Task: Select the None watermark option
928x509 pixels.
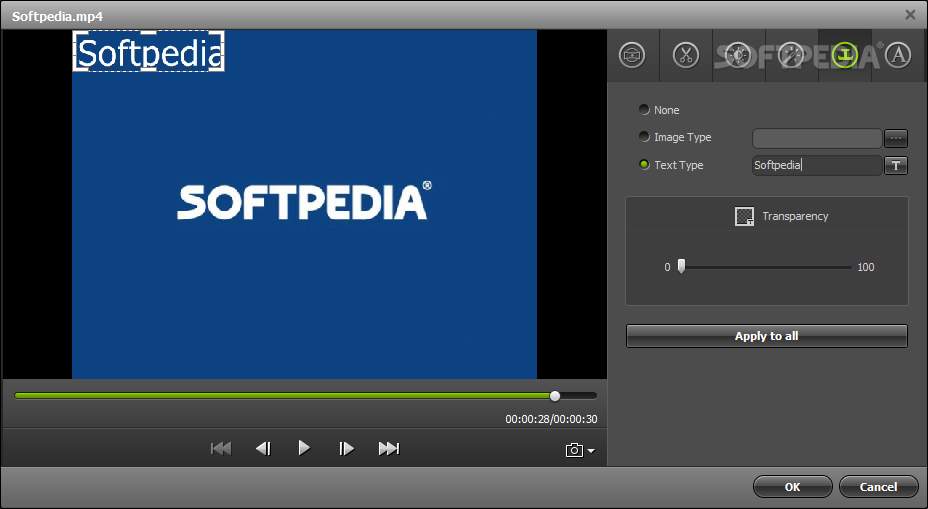Action: 645,109
